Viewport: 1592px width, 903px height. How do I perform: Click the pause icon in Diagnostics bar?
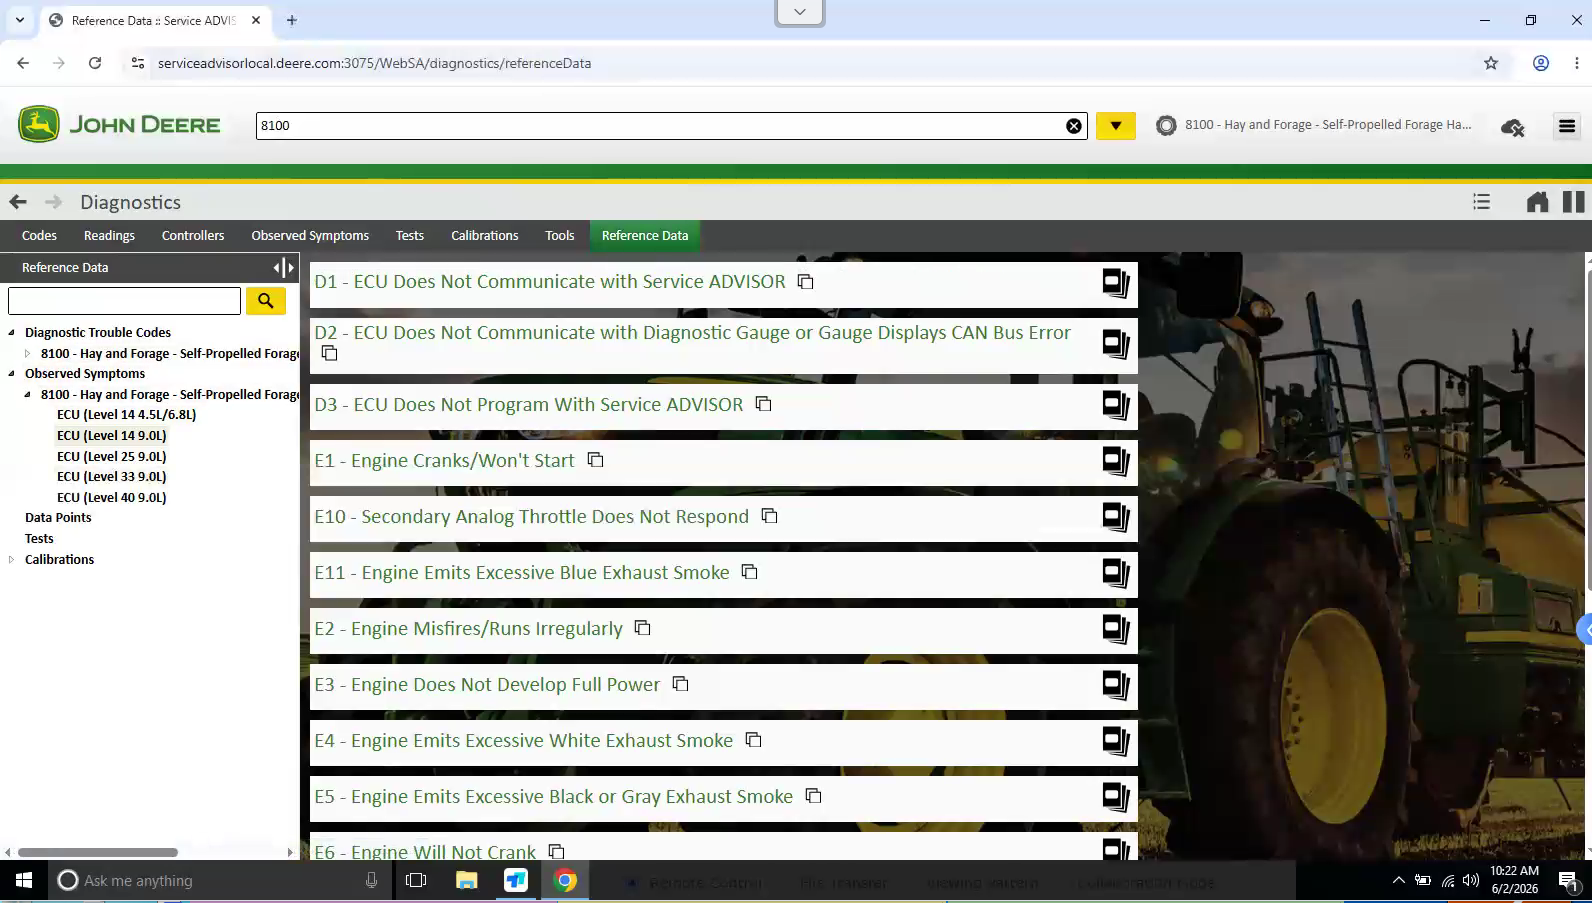coord(1573,202)
